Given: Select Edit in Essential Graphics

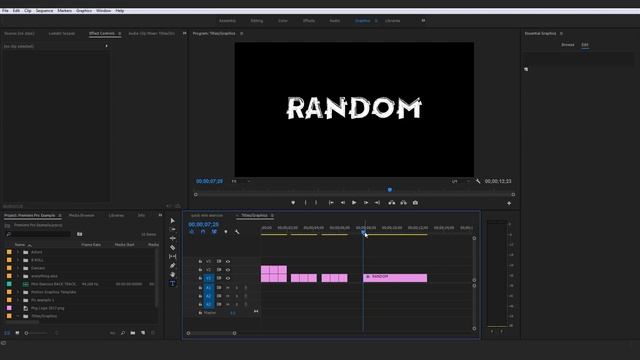Looking at the screenshot, I should point(585,44).
